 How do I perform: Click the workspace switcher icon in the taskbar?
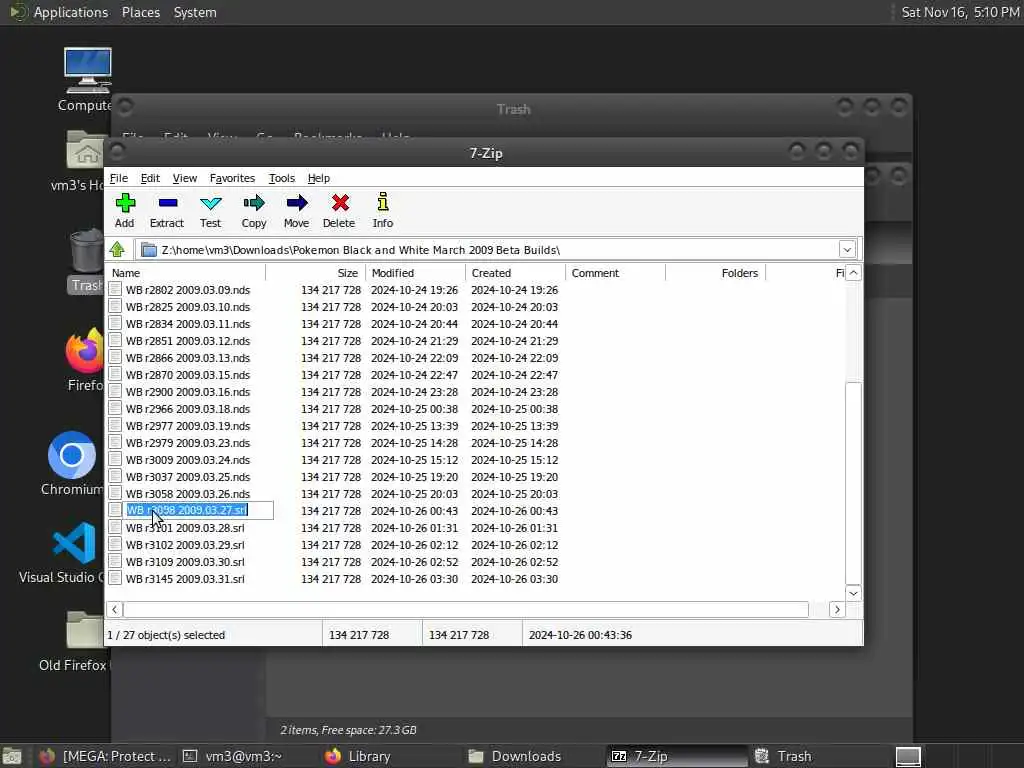[908, 756]
